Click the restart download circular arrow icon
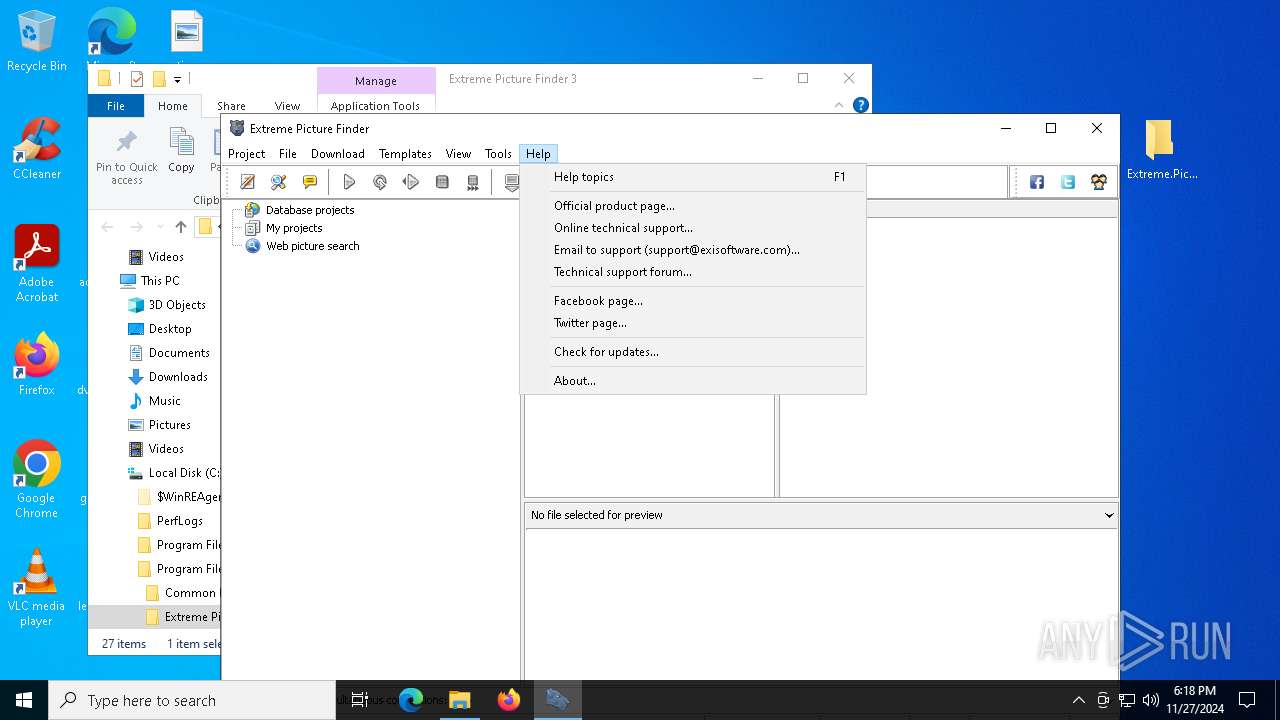This screenshot has width=1280, height=720. pos(380,182)
